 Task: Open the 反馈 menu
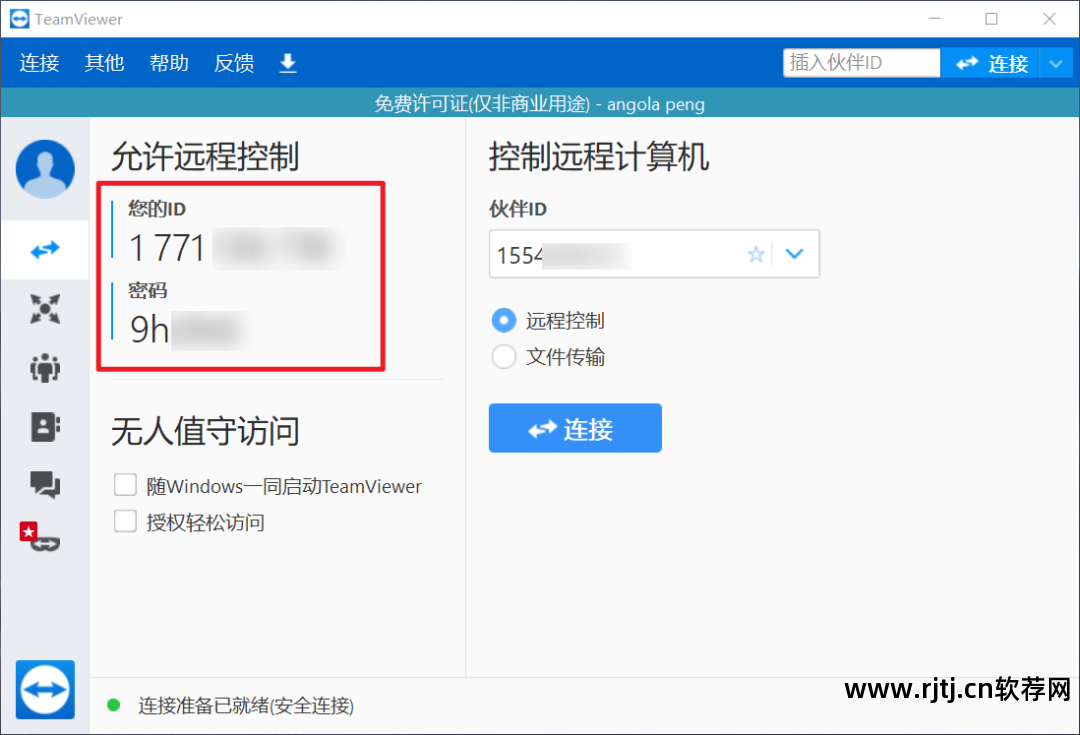coord(234,63)
